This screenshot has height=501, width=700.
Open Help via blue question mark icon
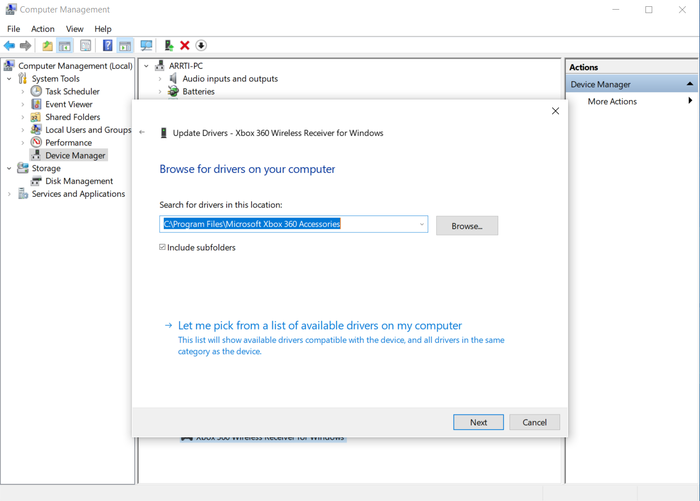coord(108,46)
